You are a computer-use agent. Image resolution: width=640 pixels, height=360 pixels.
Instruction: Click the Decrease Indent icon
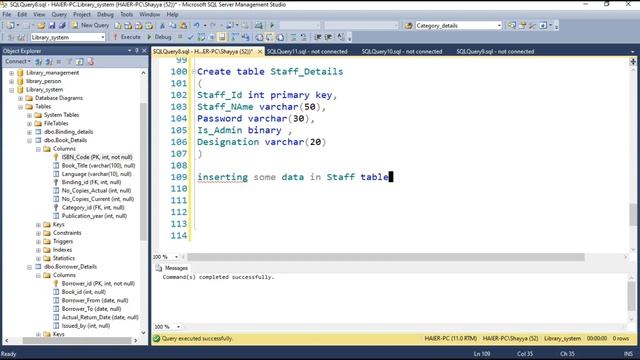click(x=318, y=37)
